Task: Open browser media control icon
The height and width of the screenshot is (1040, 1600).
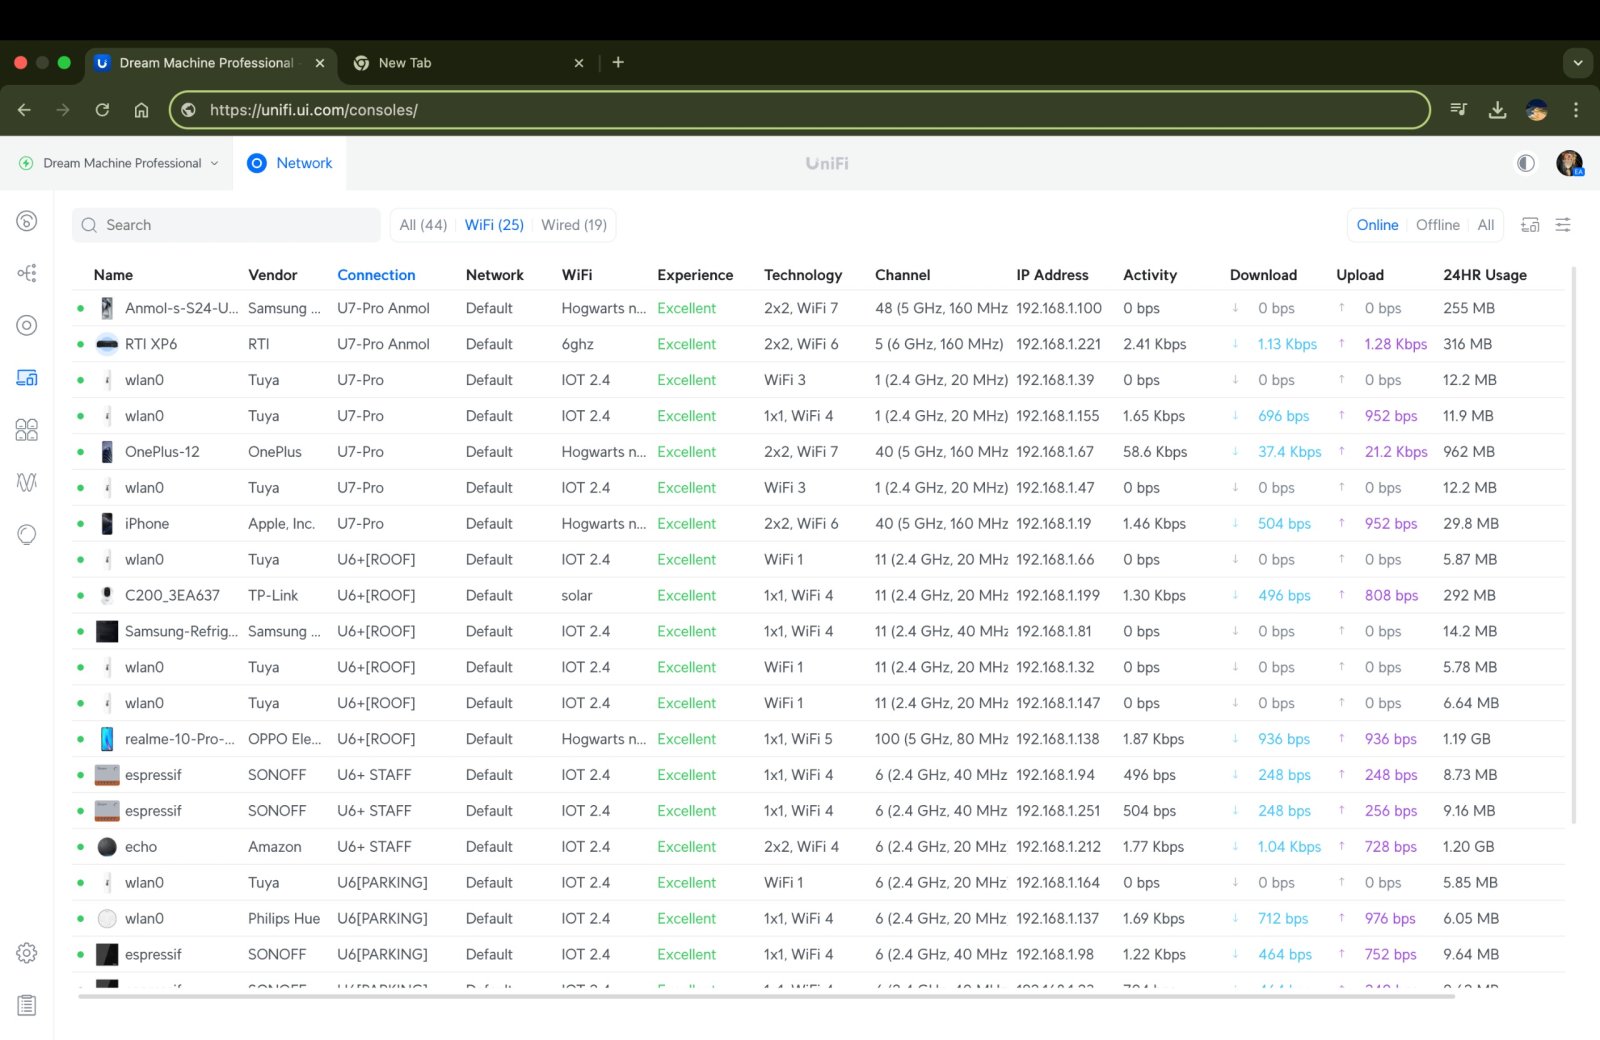Action: click(1459, 110)
